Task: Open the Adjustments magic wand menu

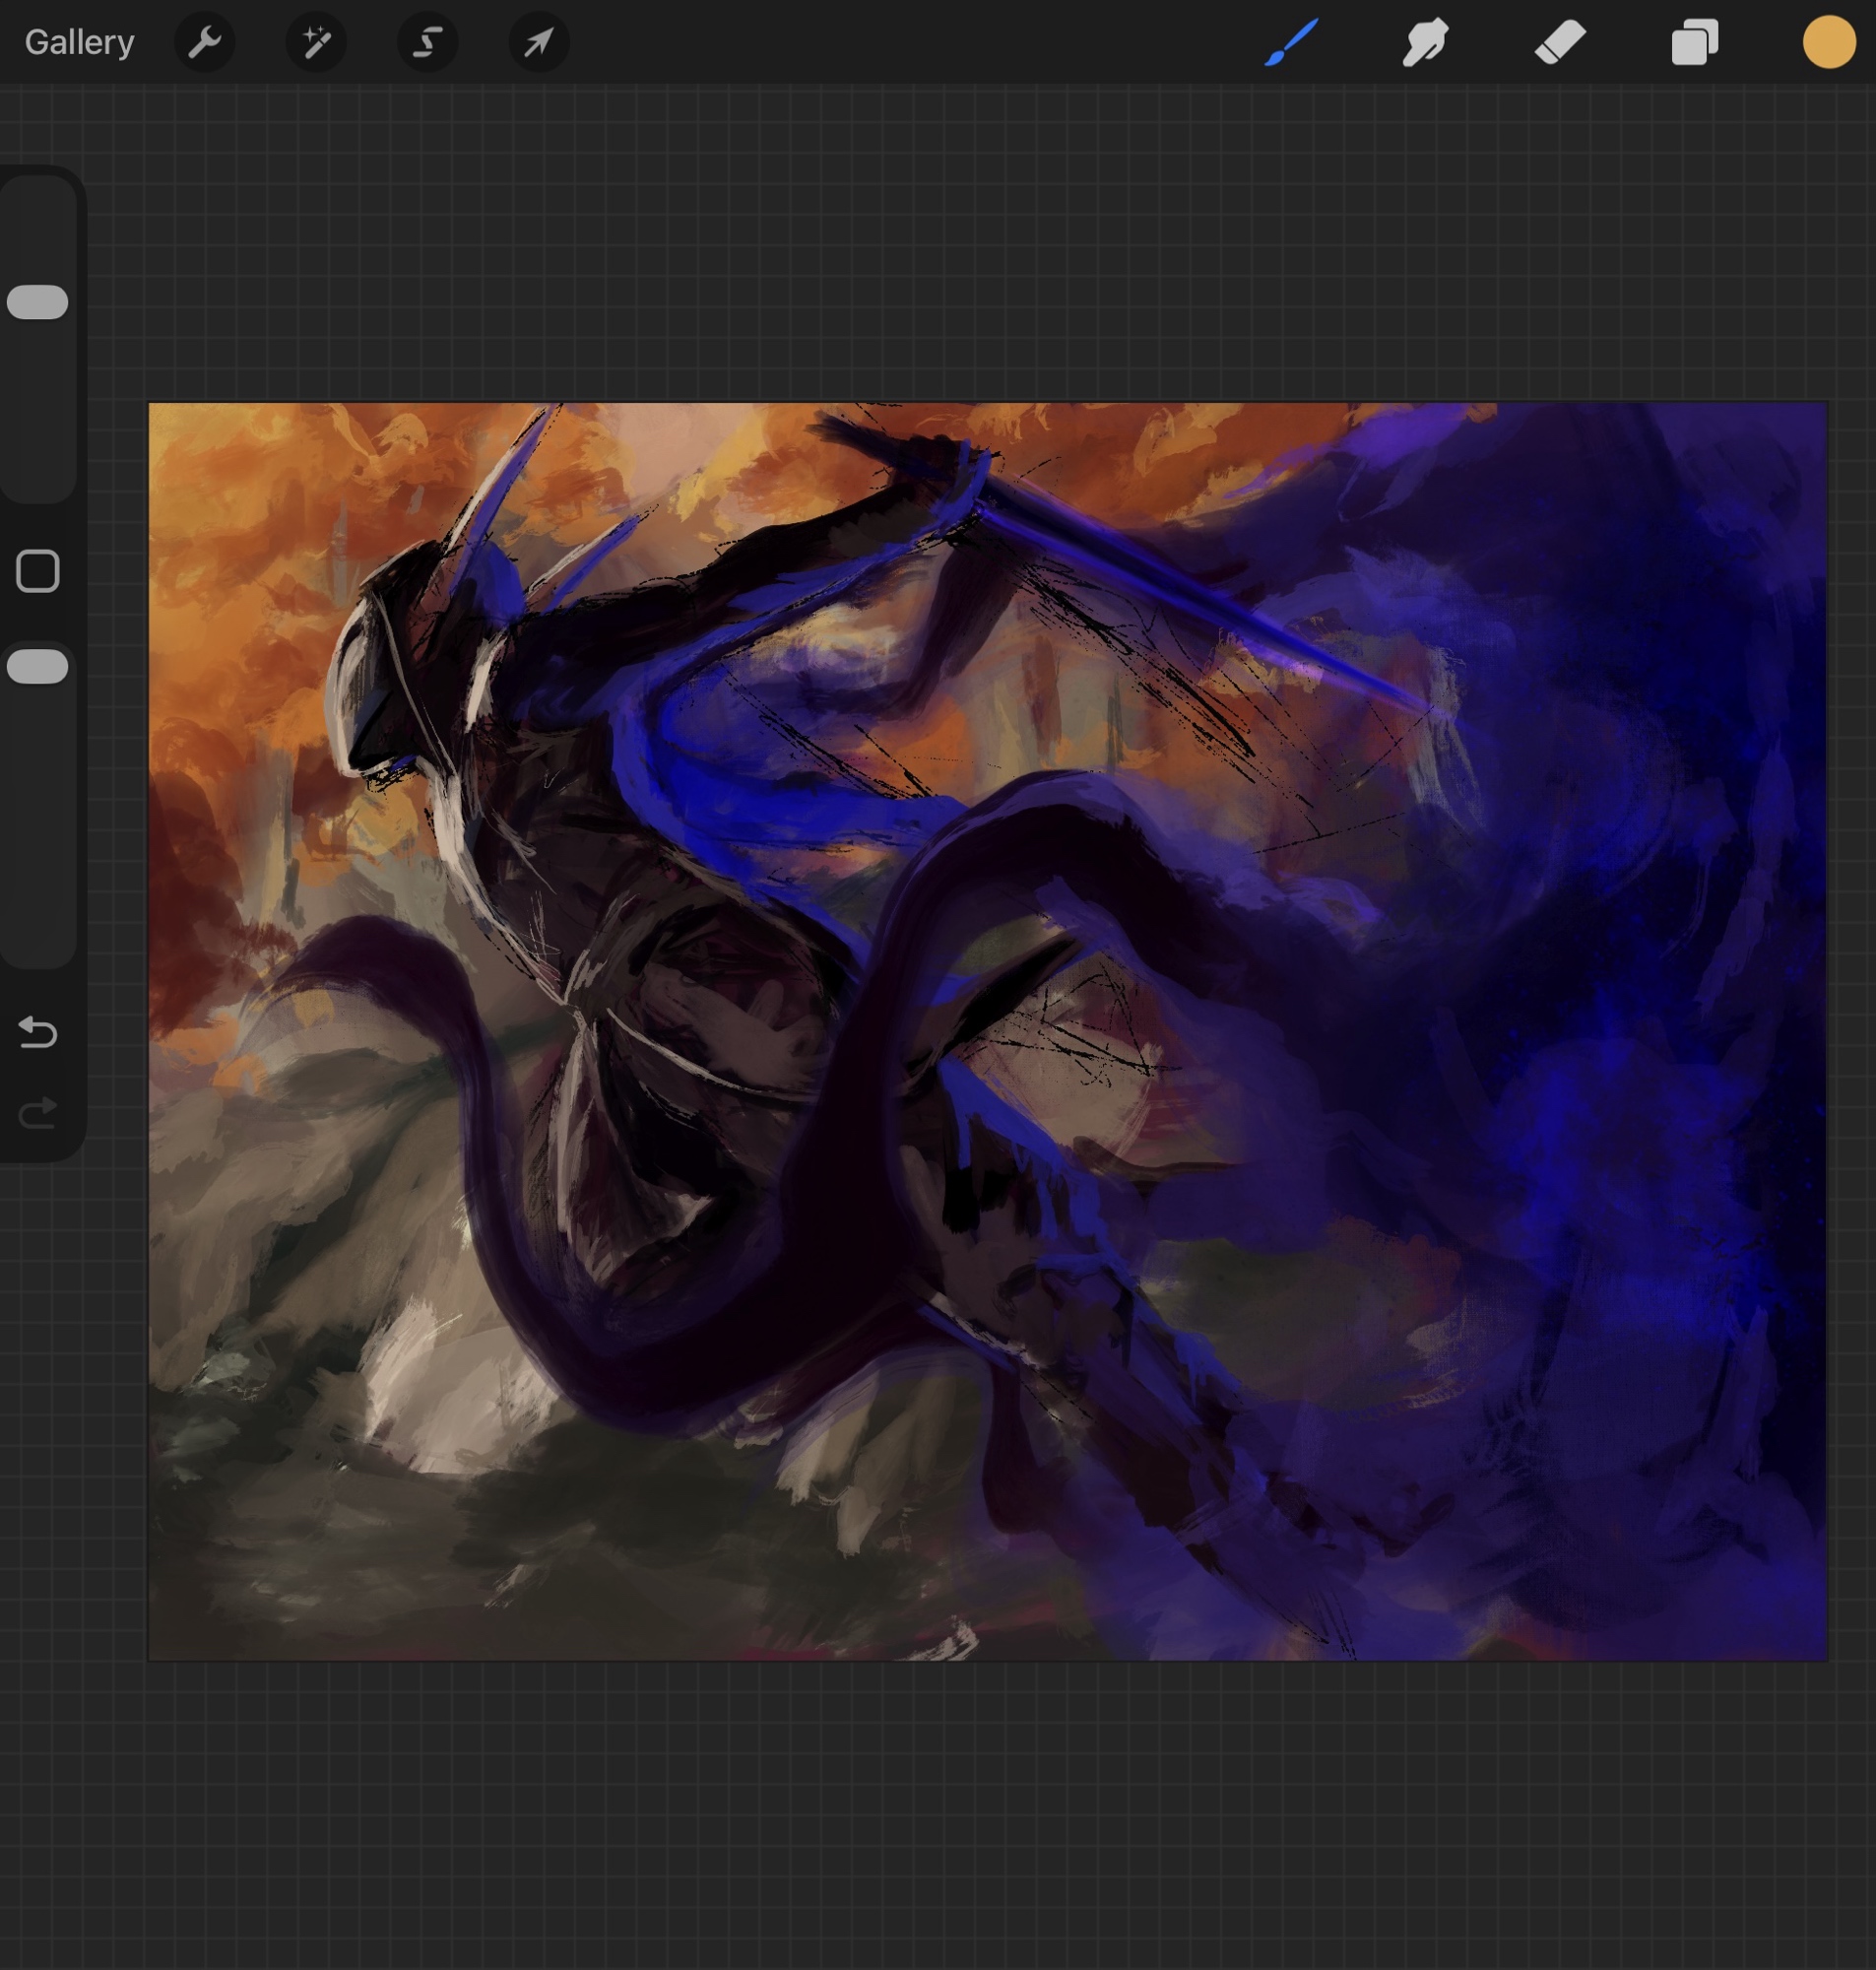Action: 316,42
